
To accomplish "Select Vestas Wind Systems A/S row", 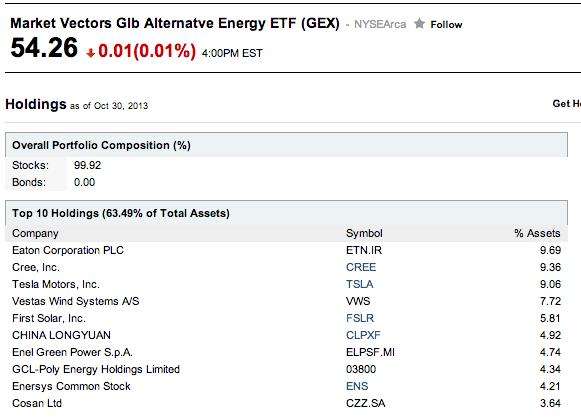I will point(286,301).
